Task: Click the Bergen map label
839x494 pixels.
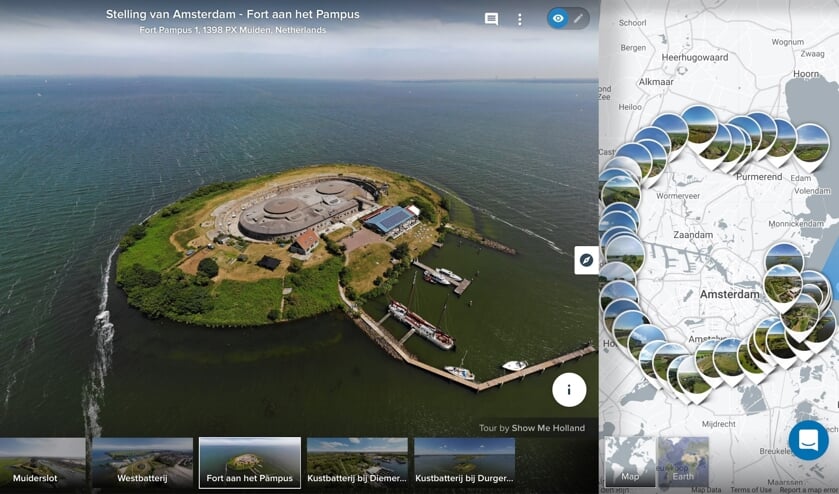Action: point(633,48)
